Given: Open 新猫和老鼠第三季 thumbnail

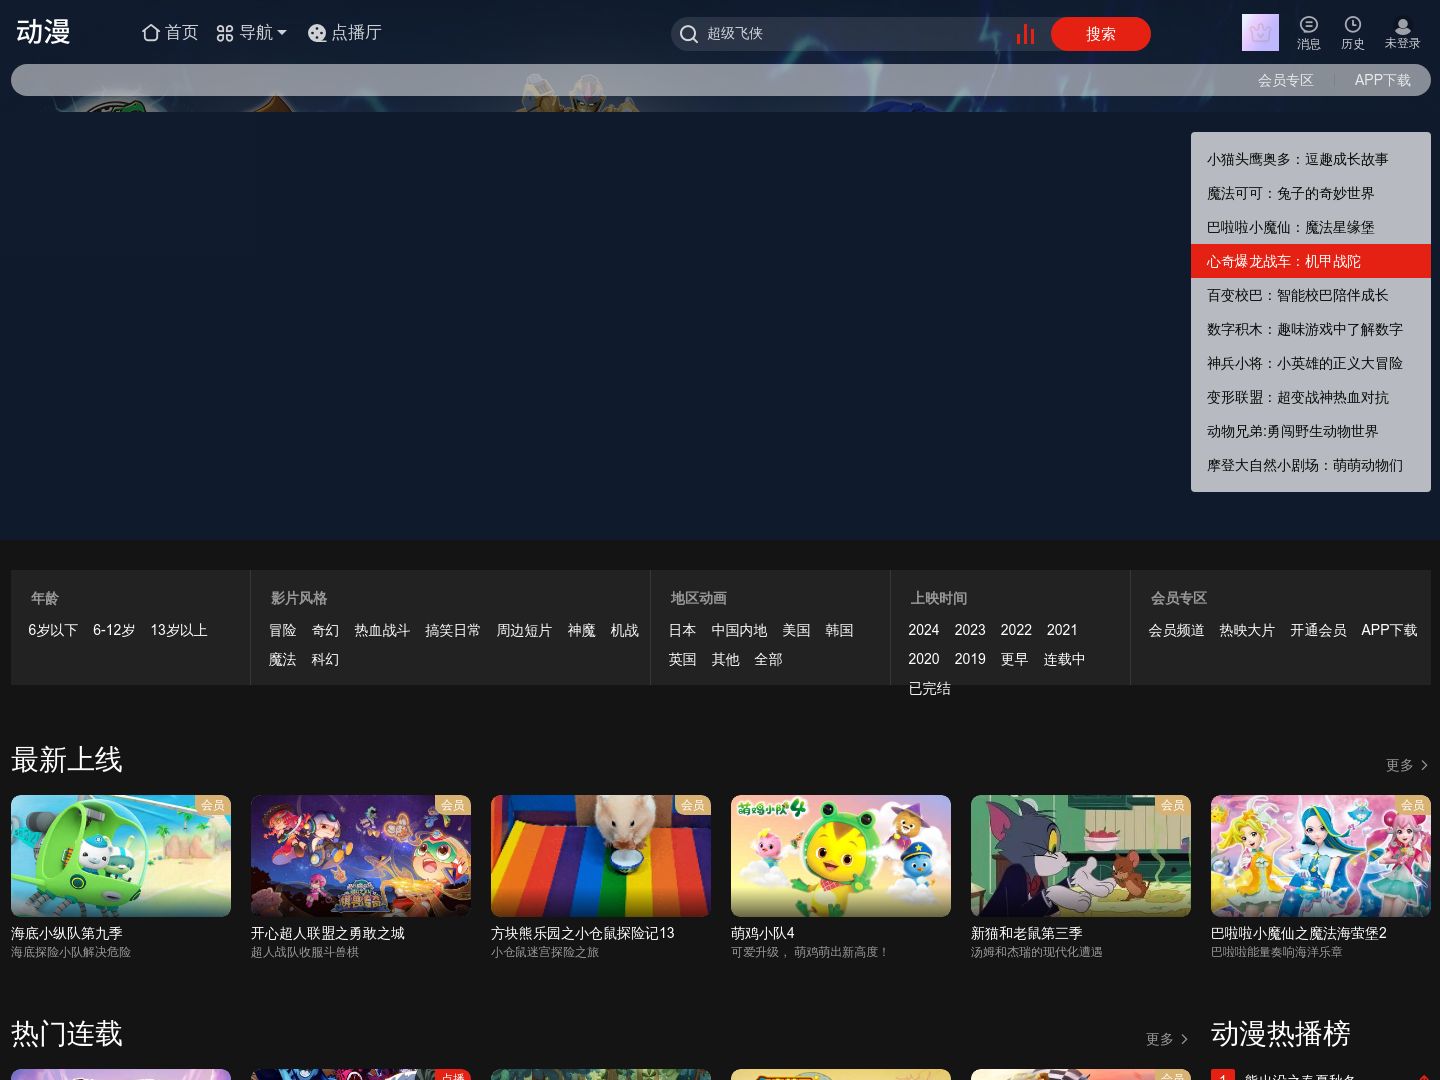Looking at the screenshot, I should pyautogui.click(x=1081, y=856).
